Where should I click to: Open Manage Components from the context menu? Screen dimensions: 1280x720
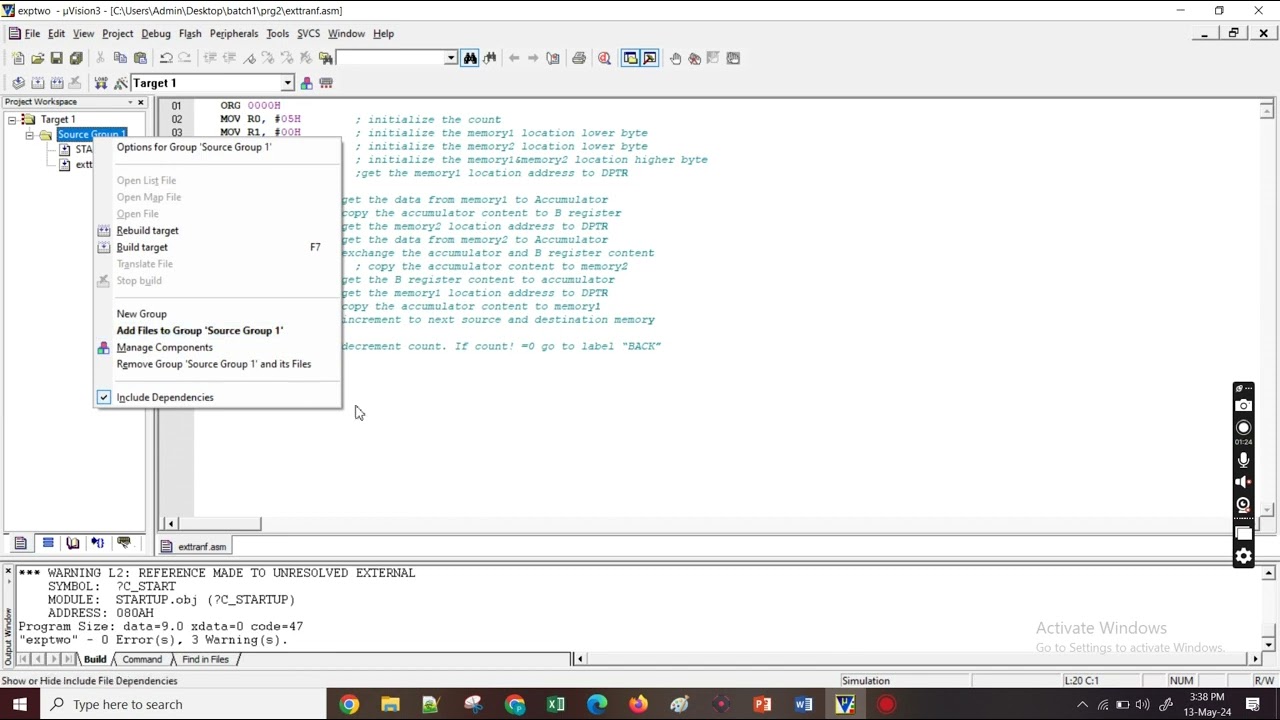click(164, 347)
